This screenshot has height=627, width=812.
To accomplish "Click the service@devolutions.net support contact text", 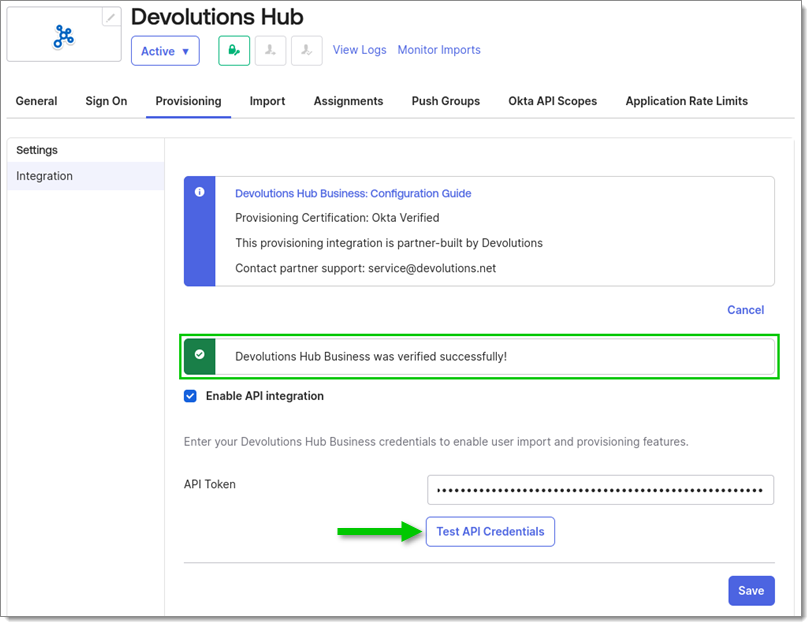I will point(432,268).
